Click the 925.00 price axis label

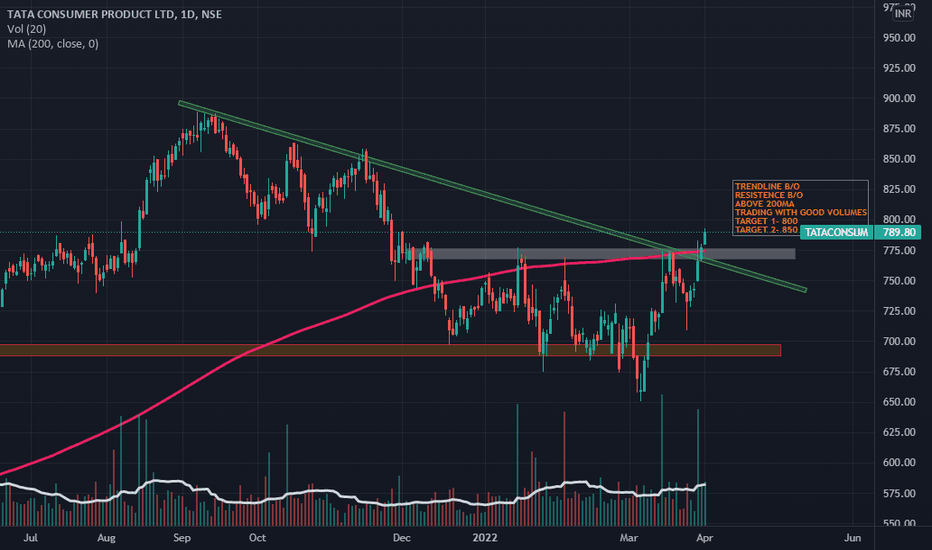click(899, 68)
